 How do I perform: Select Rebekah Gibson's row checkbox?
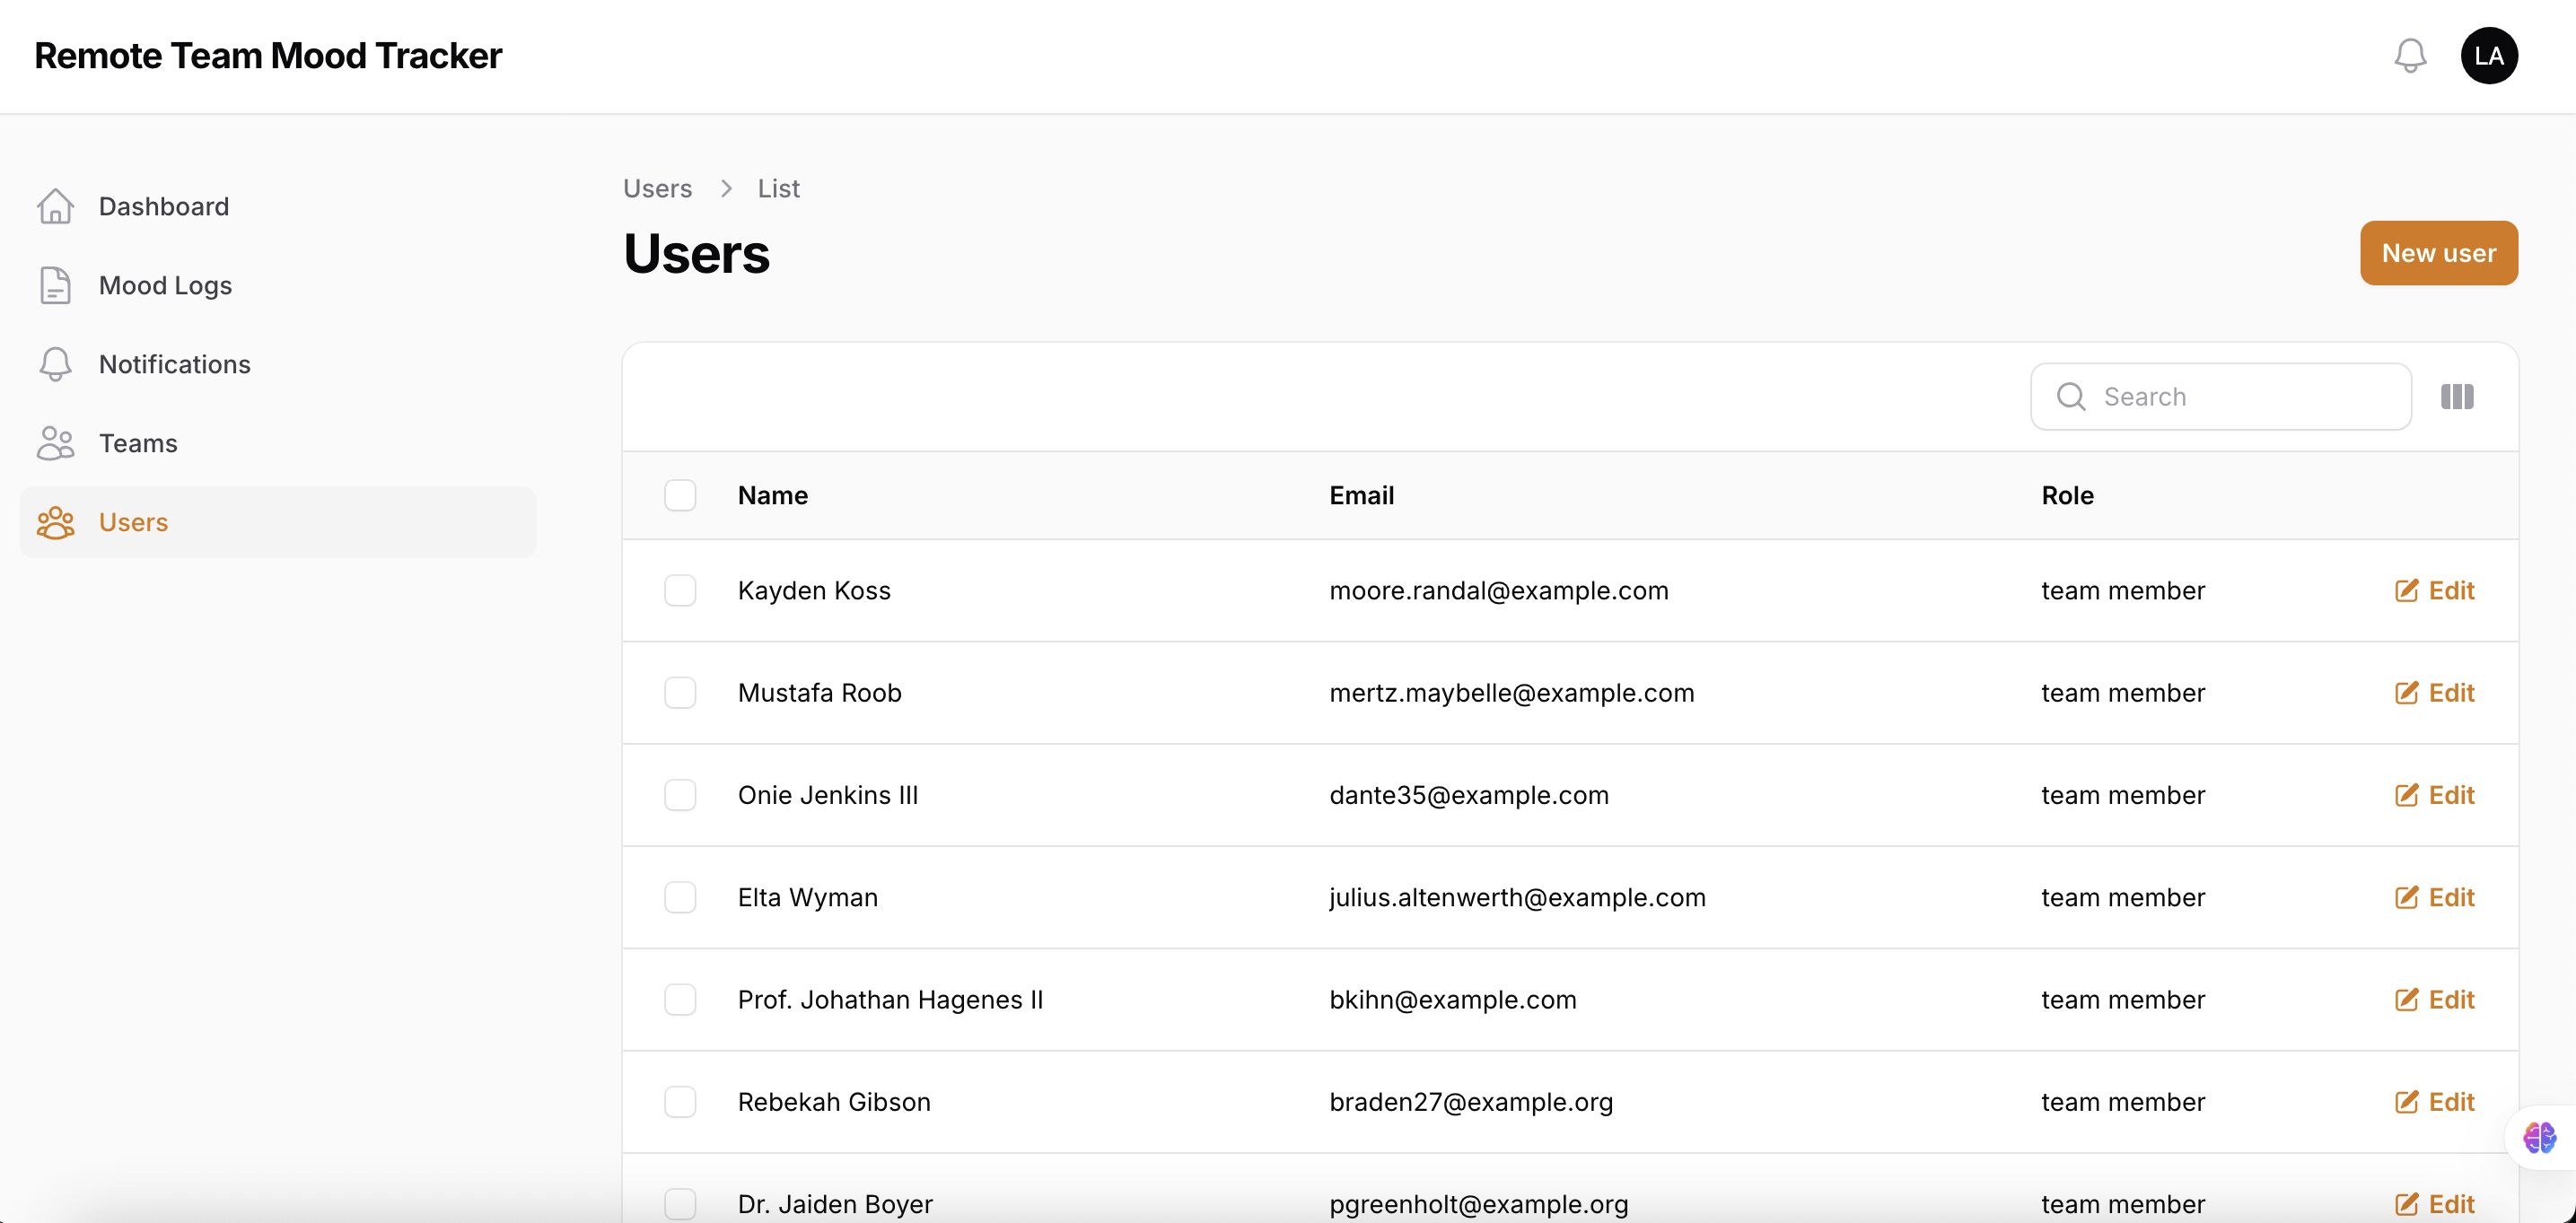coord(680,1102)
